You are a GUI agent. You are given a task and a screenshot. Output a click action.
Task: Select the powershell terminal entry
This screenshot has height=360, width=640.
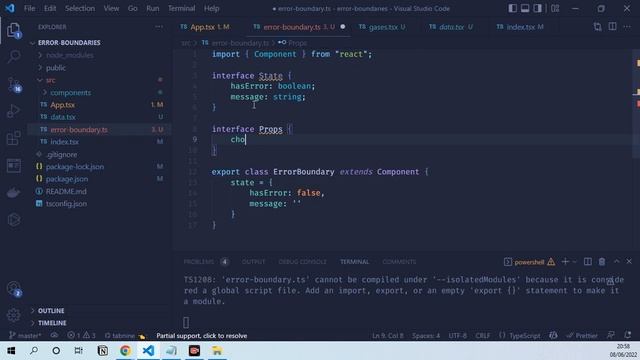click(529, 262)
